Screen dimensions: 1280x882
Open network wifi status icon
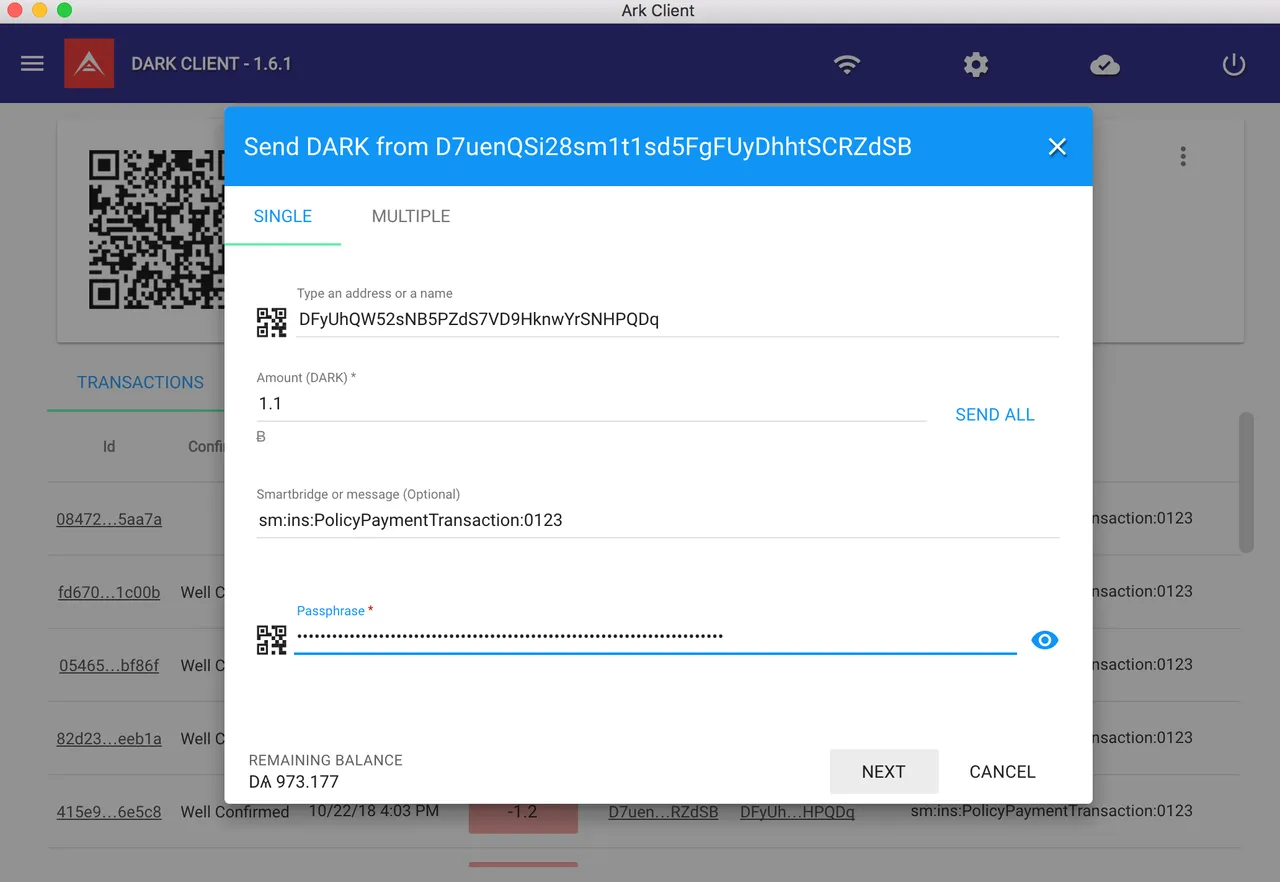click(847, 65)
